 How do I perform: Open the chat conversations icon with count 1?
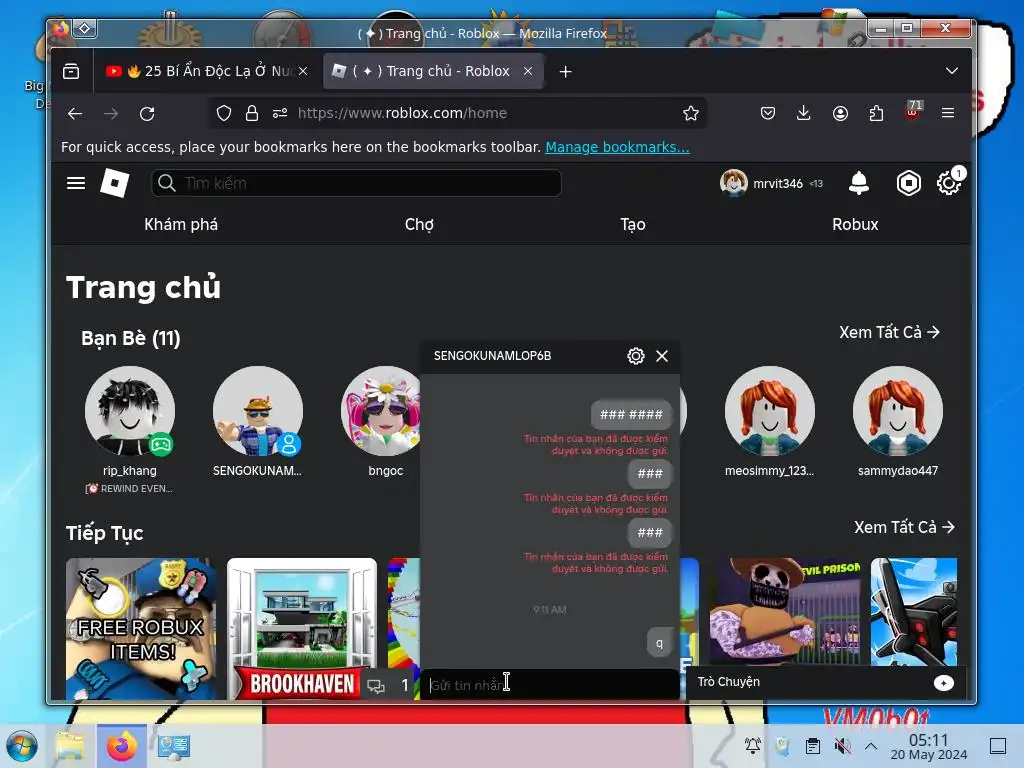[x=389, y=685]
